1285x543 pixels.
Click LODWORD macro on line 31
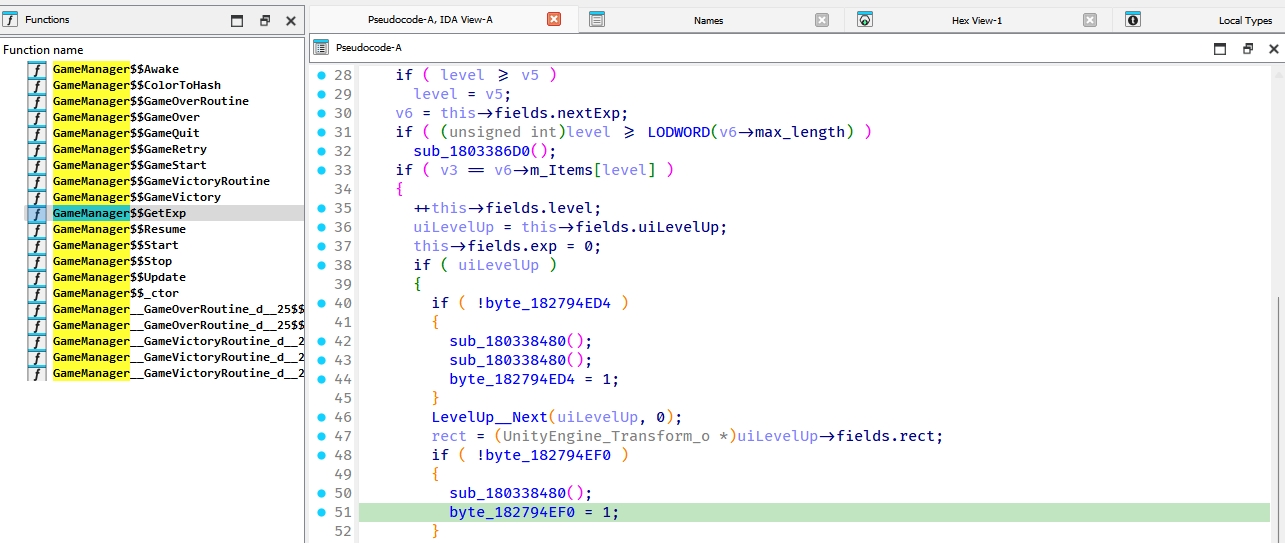pos(679,132)
